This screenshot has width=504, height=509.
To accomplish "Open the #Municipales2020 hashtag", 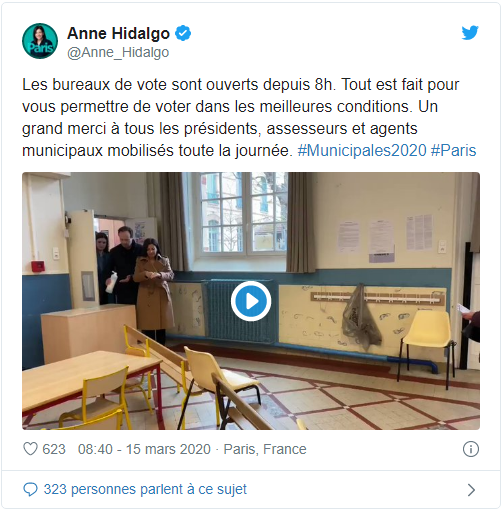I will point(362,150).
